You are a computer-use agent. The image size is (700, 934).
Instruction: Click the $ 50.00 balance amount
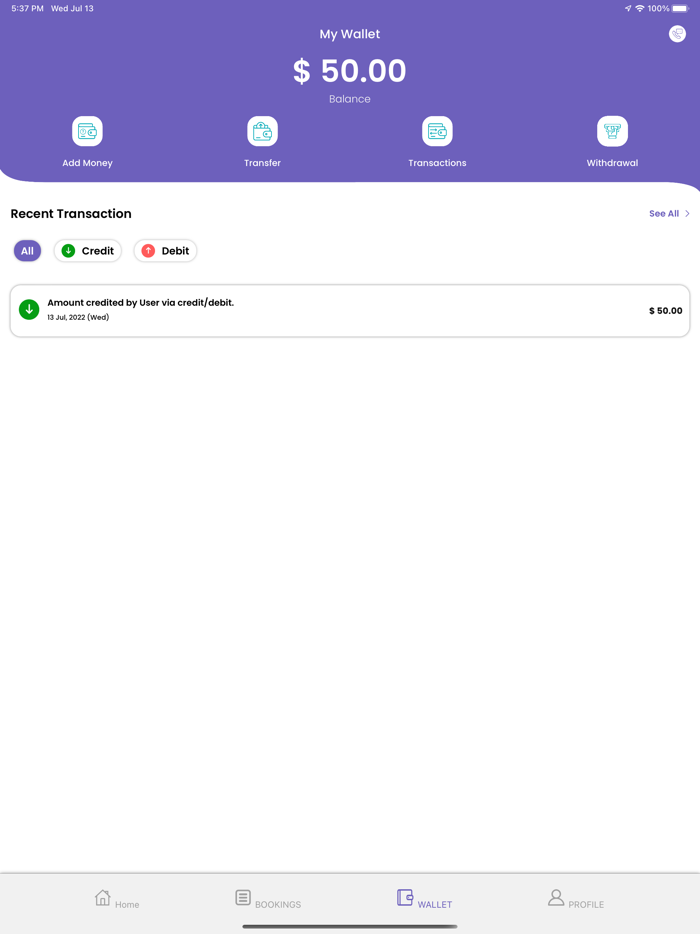click(350, 71)
